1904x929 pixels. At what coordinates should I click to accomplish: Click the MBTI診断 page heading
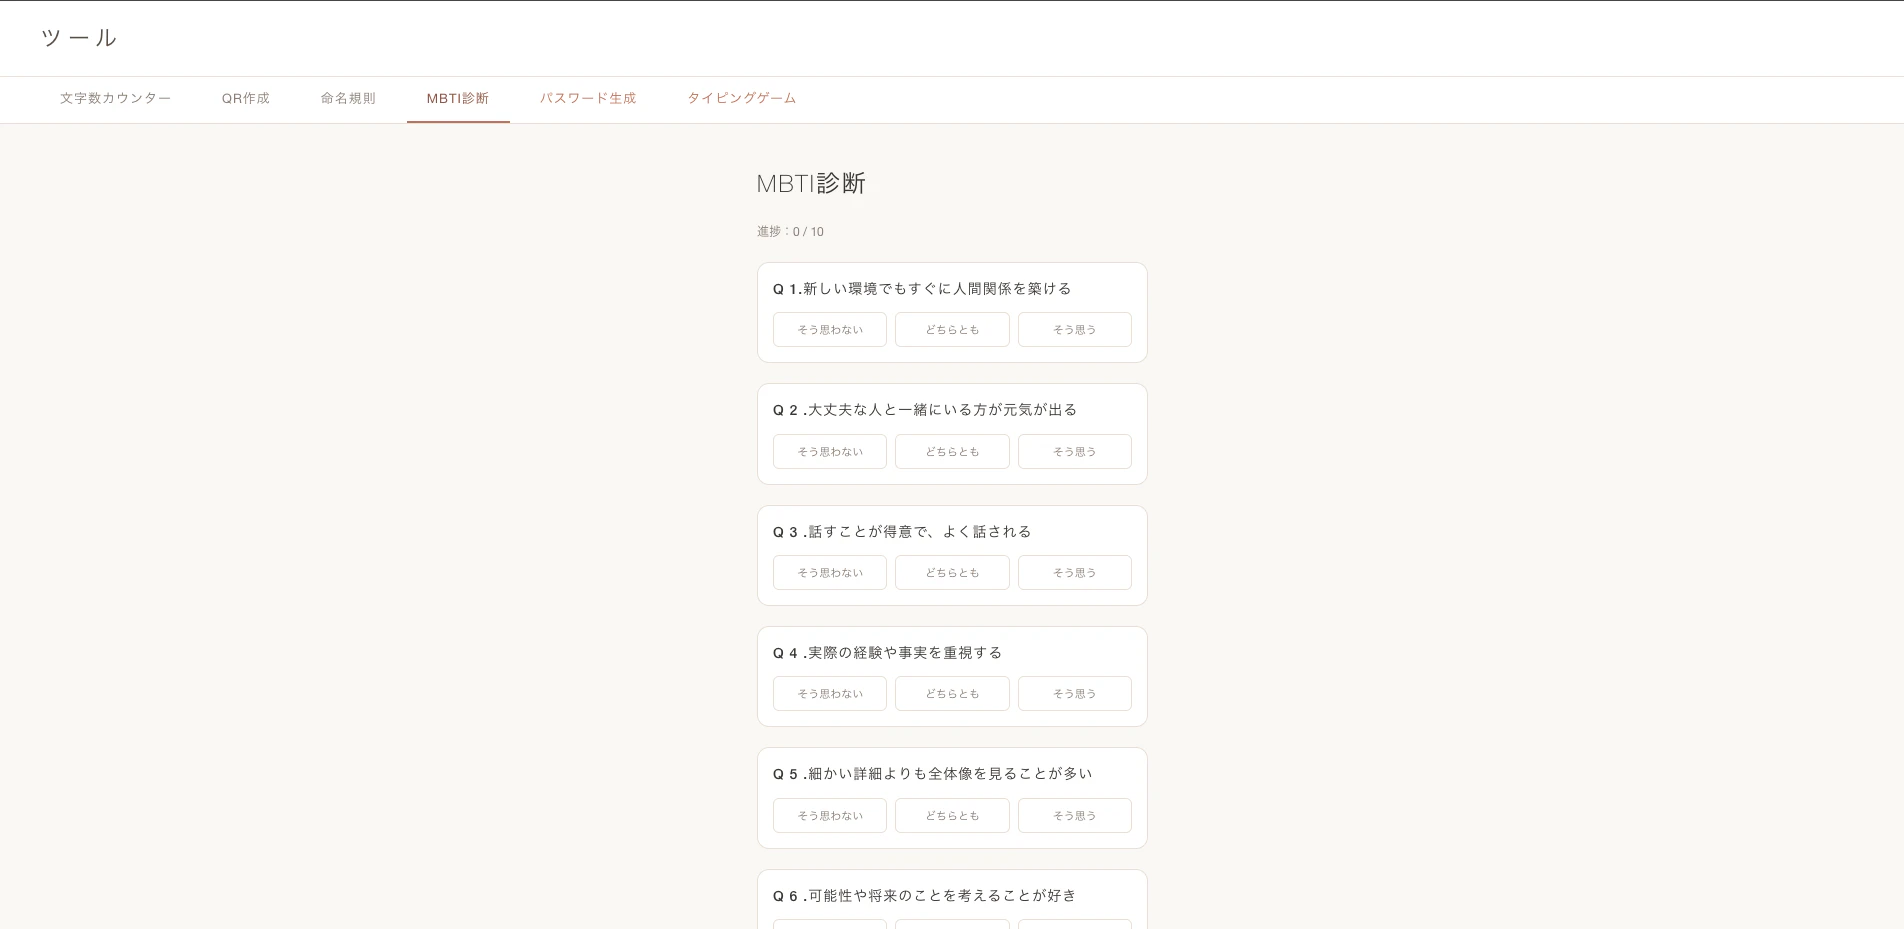click(811, 184)
